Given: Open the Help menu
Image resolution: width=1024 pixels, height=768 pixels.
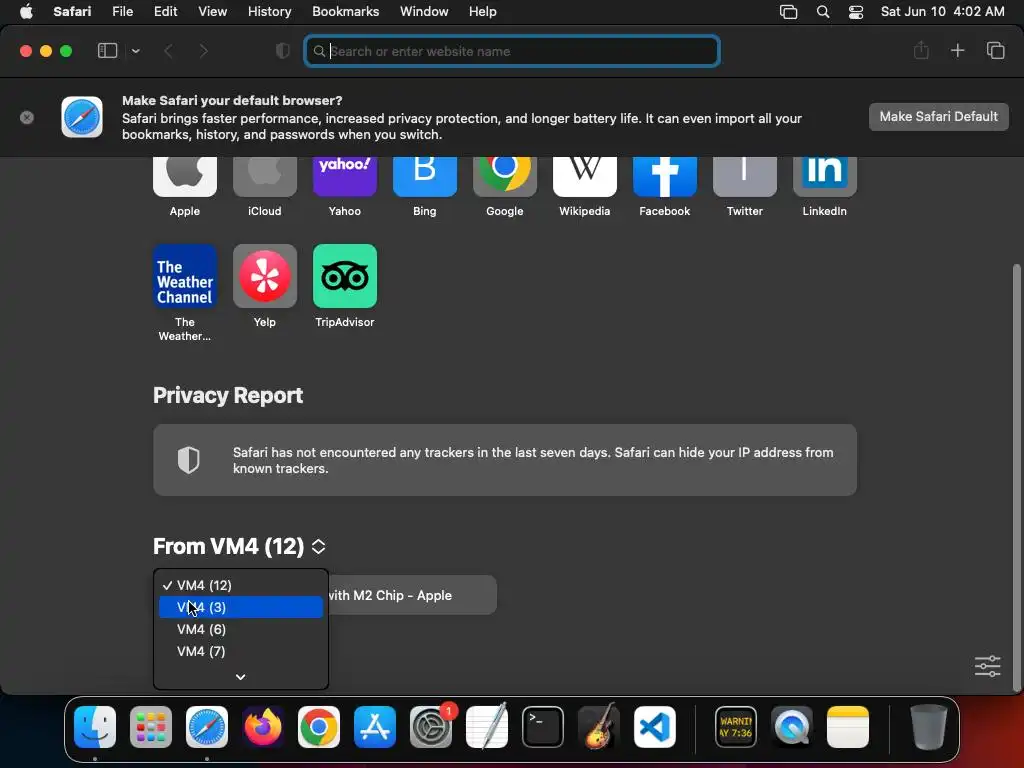Looking at the screenshot, I should (x=483, y=12).
